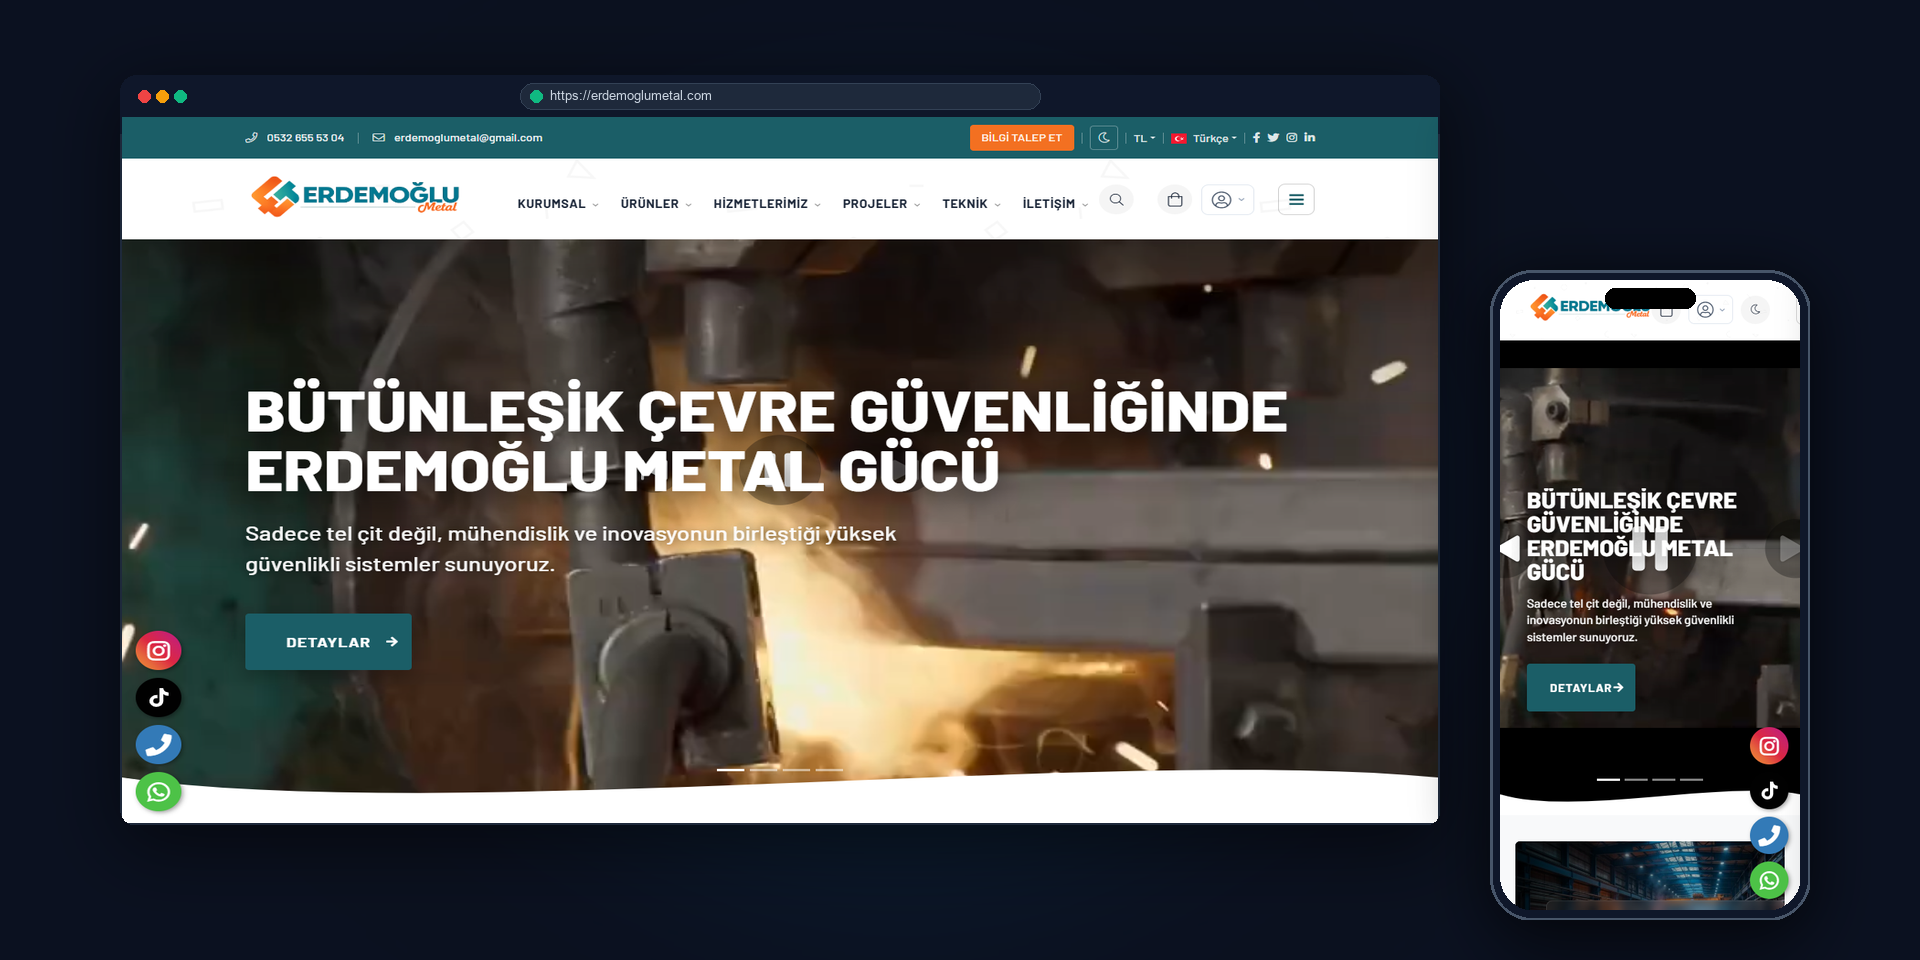Open the ÜRÜNLER navigation item

[x=649, y=204]
